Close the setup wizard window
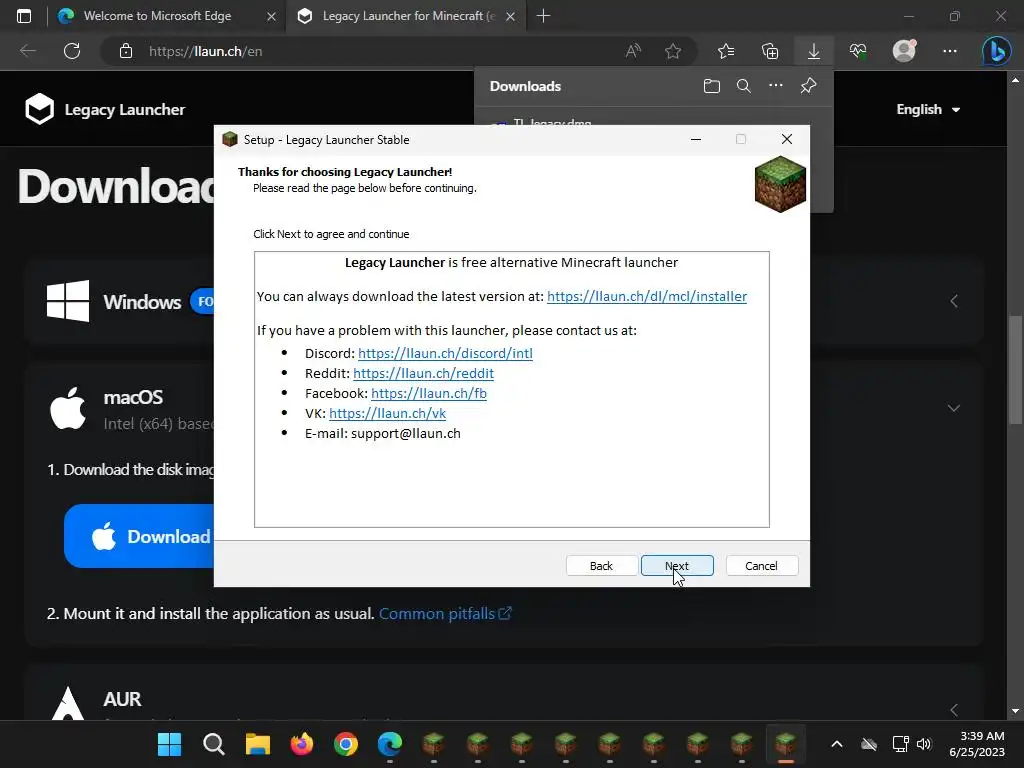 [x=787, y=139]
